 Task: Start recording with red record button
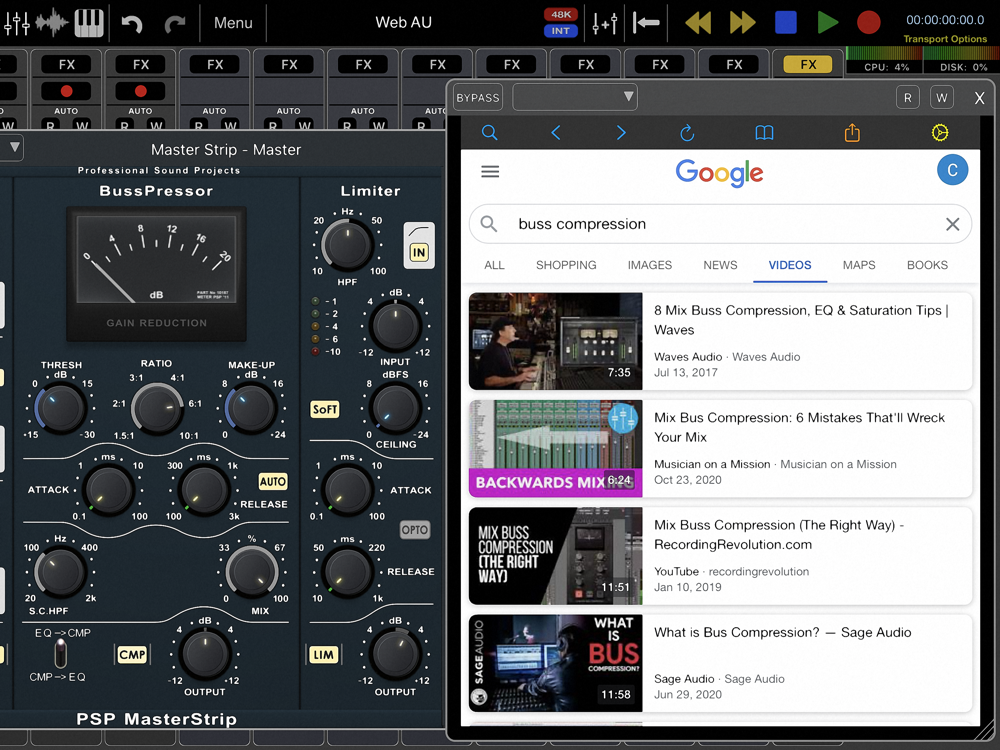pyautogui.click(x=868, y=22)
